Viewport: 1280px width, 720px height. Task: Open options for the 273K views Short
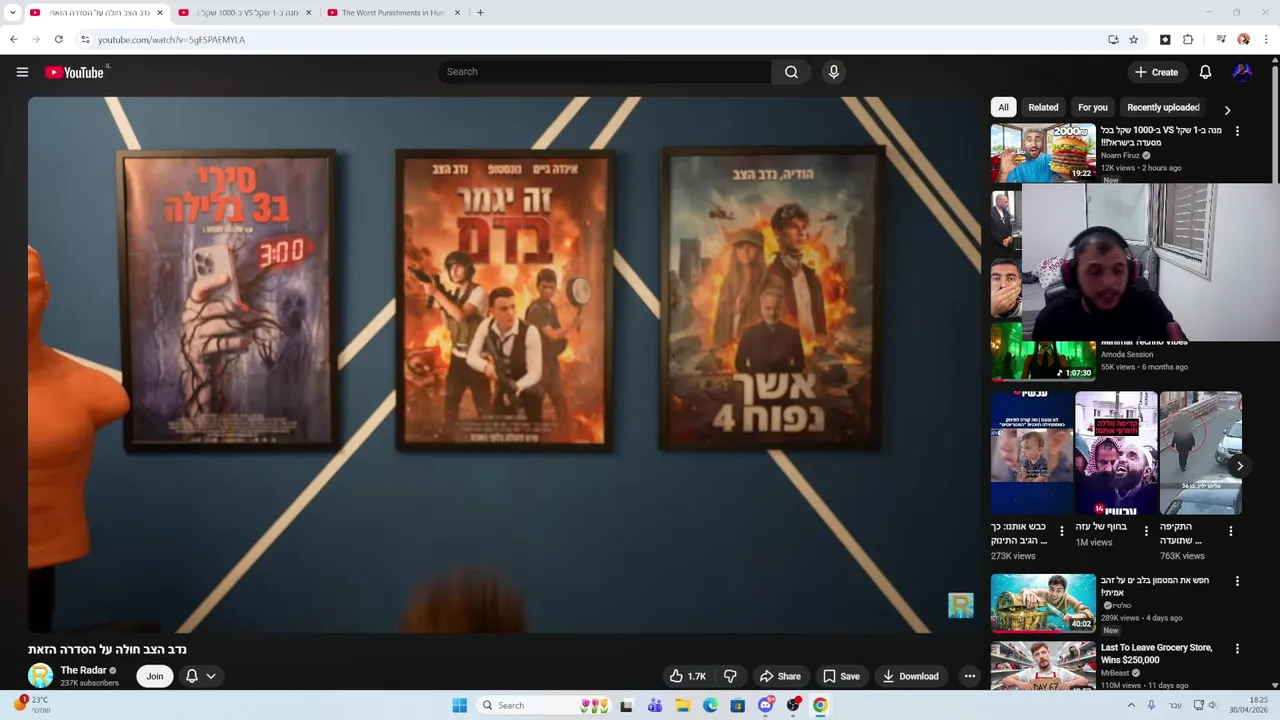[1062, 531]
